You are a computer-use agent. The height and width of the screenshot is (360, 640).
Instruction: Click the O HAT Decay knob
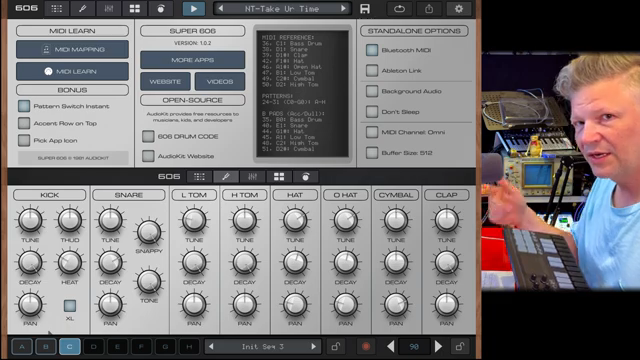(x=346, y=262)
